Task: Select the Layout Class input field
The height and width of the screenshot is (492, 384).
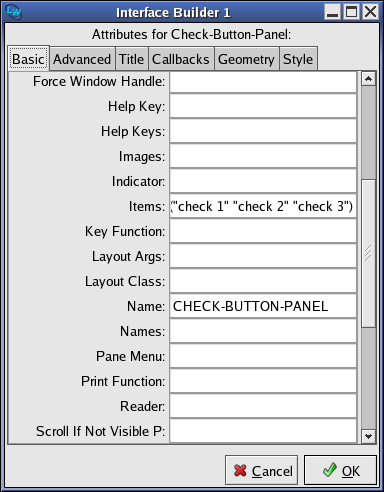Action: [263, 281]
